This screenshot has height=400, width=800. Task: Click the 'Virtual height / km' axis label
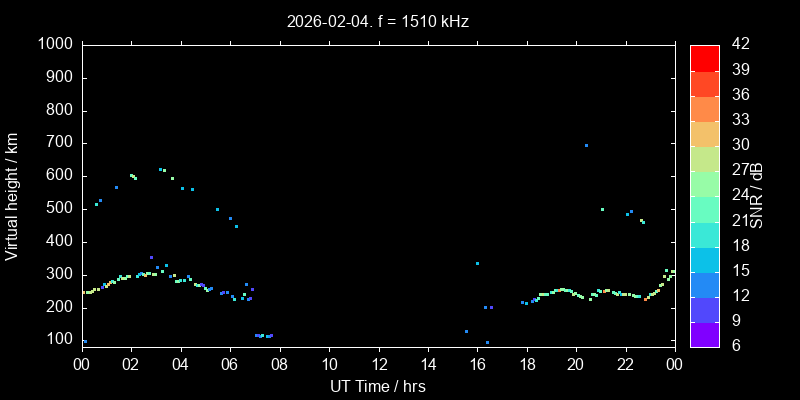pyautogui.click(x=12, y=195)
